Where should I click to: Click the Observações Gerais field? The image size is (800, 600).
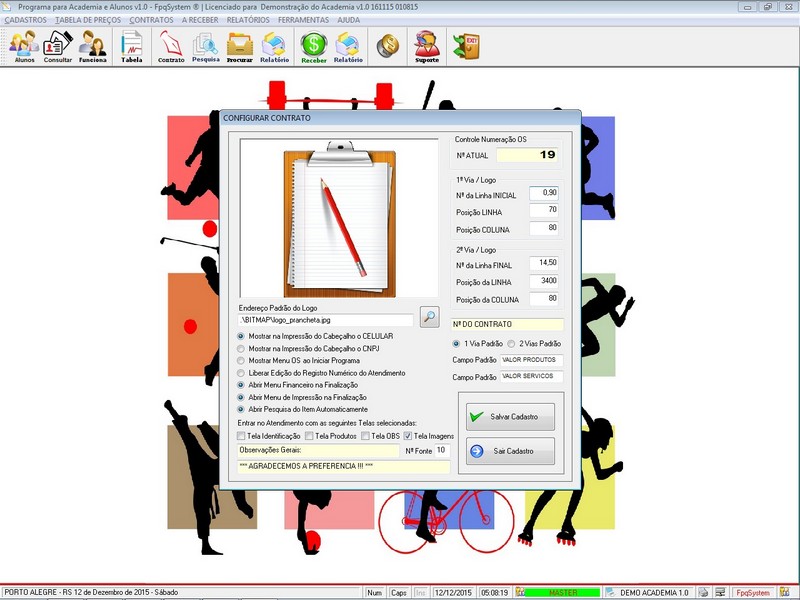point(318,451)
